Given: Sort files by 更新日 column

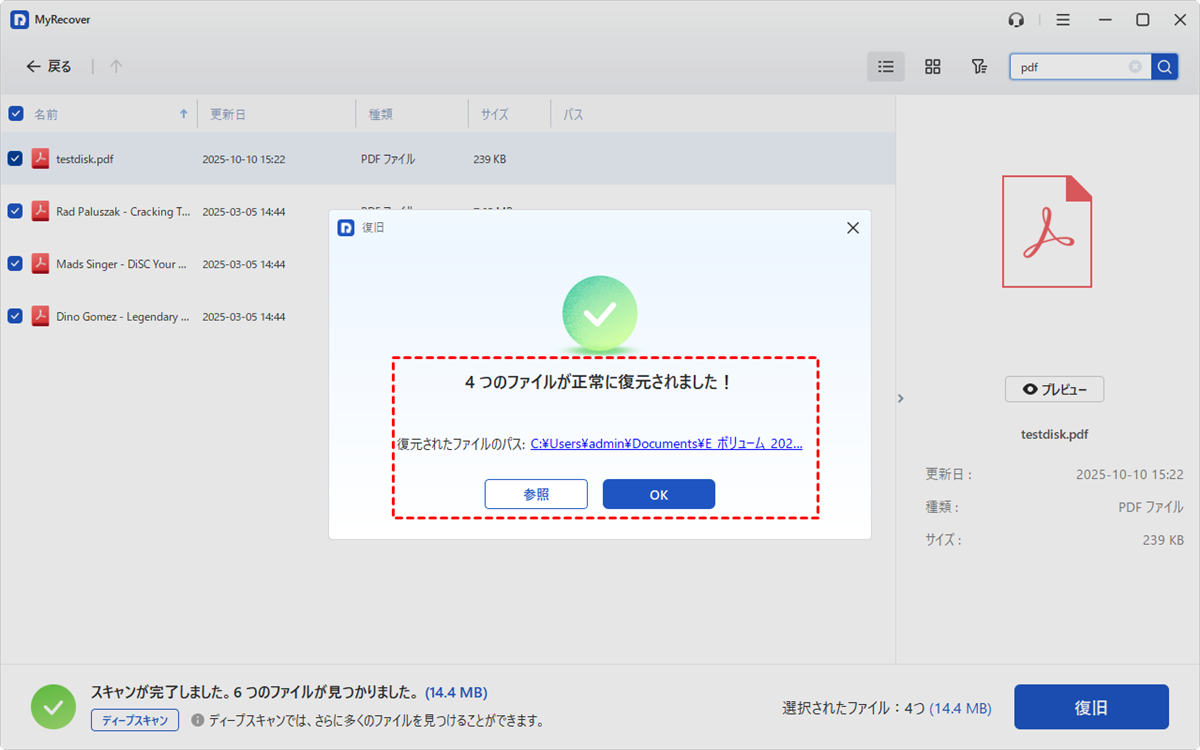Looking at the screenshot, I should (228, 114).
